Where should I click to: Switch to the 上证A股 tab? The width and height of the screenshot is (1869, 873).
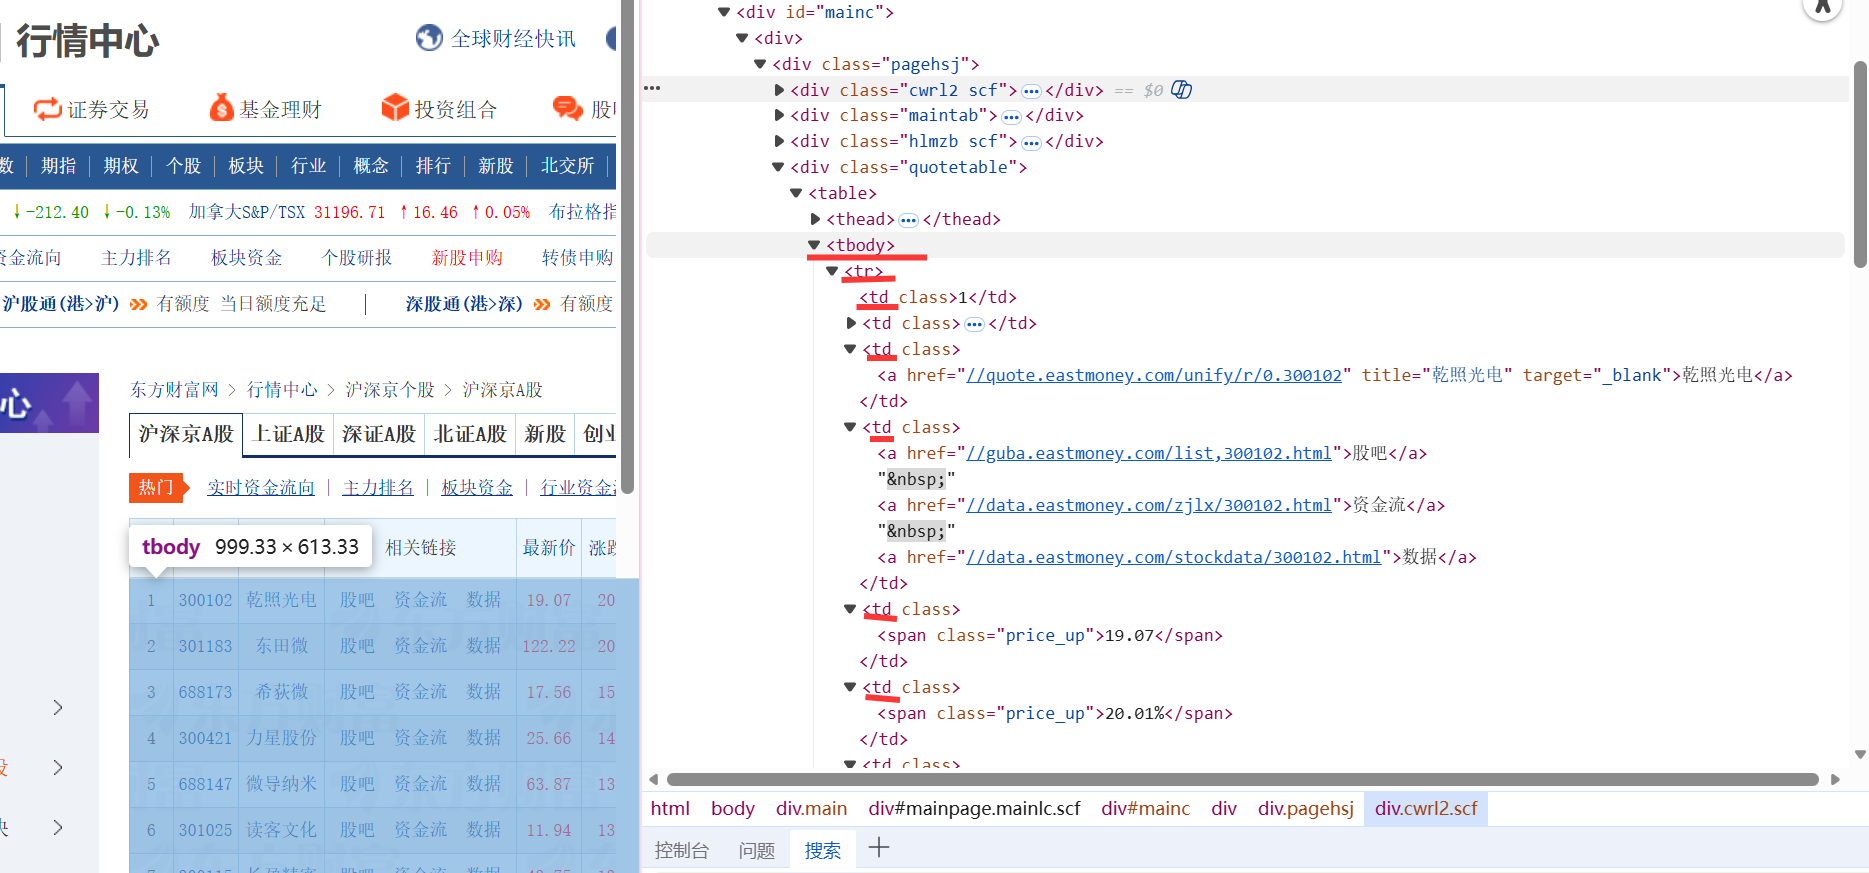[x=289, y=434]
